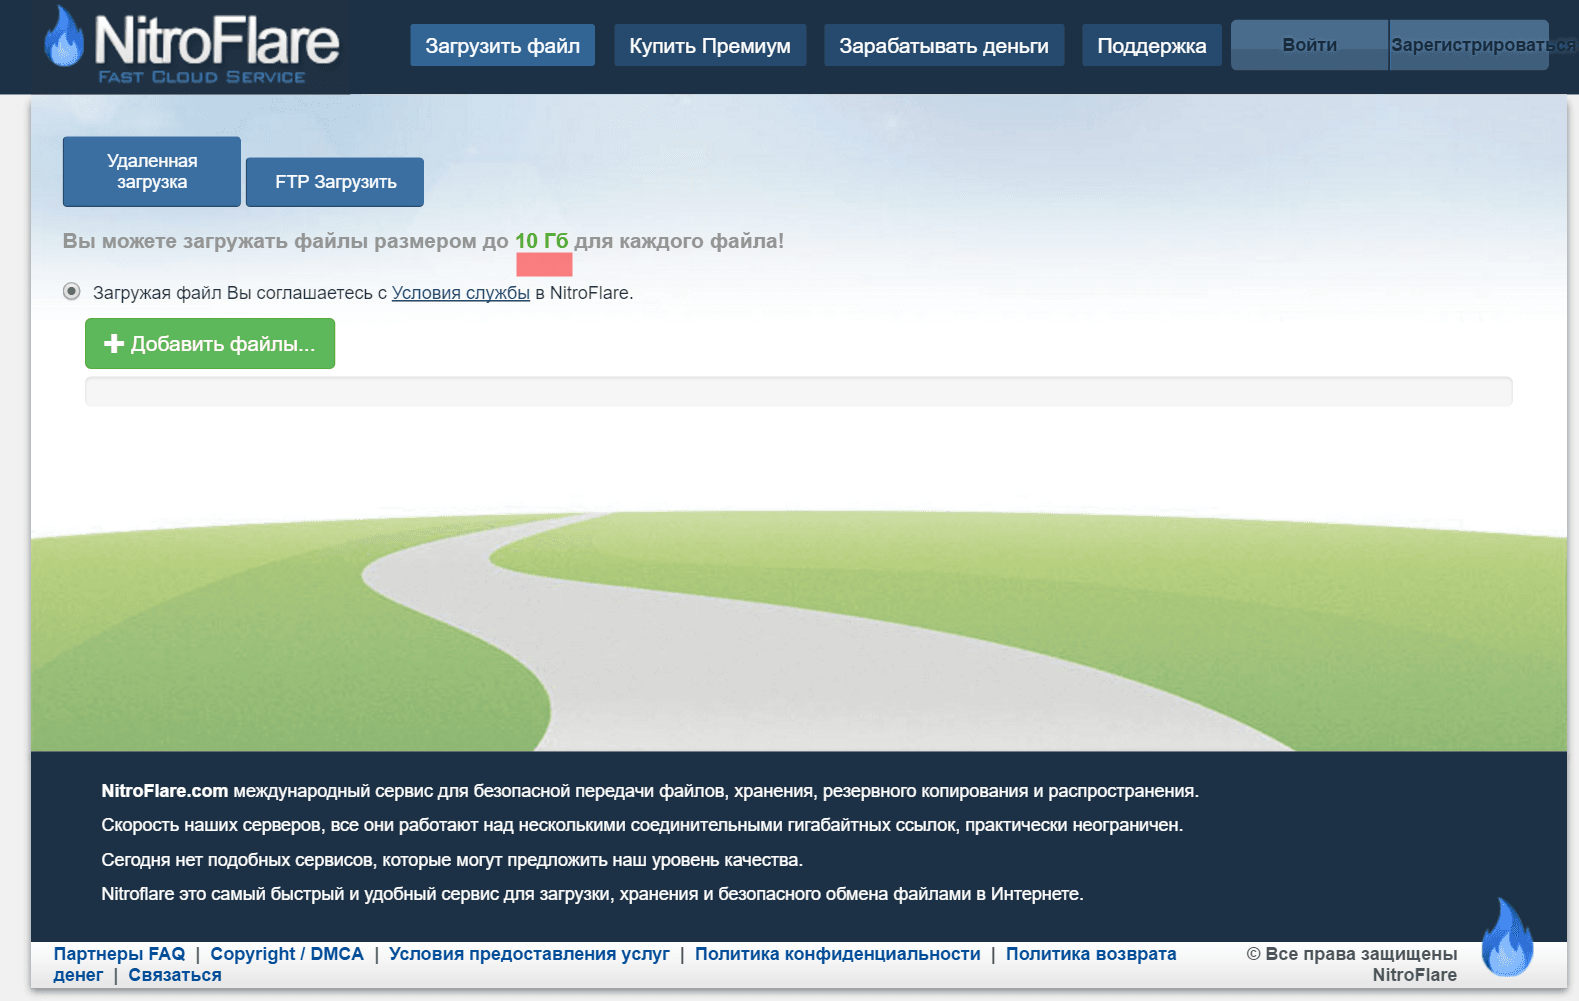Open the Купить Премиум menu item
Viewport: 1579px width, 1001px height.
point(710,45)
